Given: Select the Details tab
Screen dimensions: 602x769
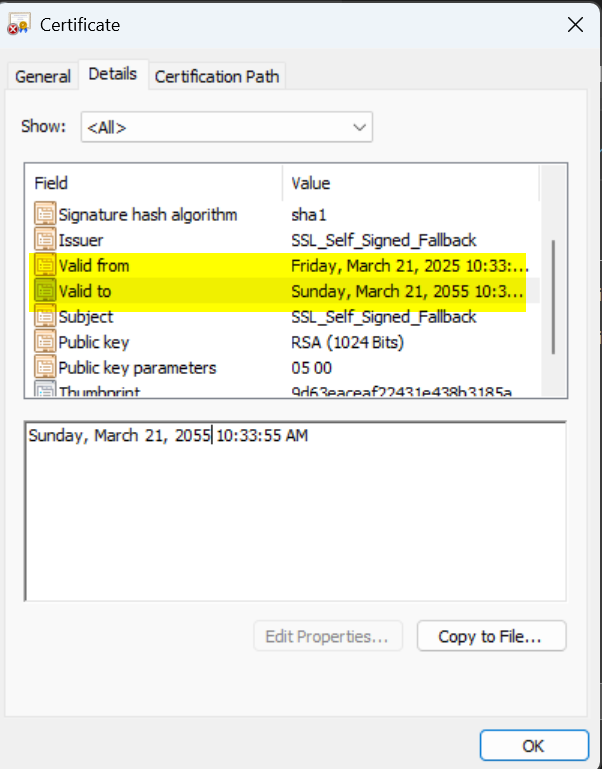Looking at the screenshot, I should [112, 74].
